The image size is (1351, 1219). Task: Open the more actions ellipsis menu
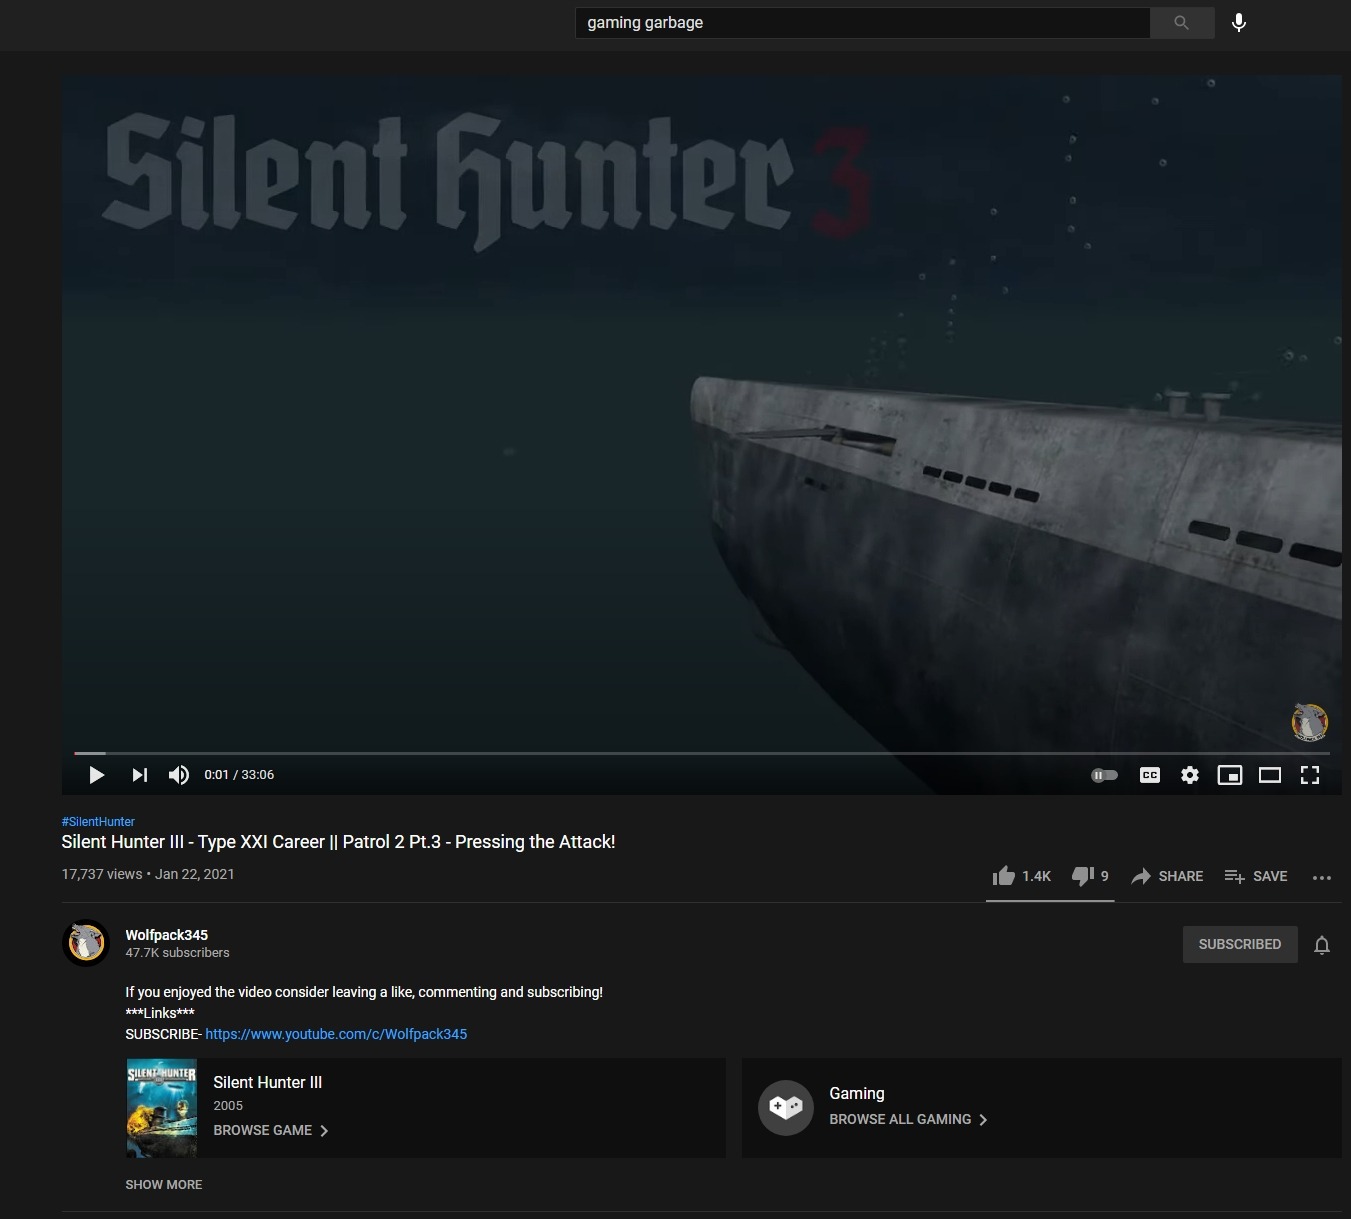coord(1322,877)
